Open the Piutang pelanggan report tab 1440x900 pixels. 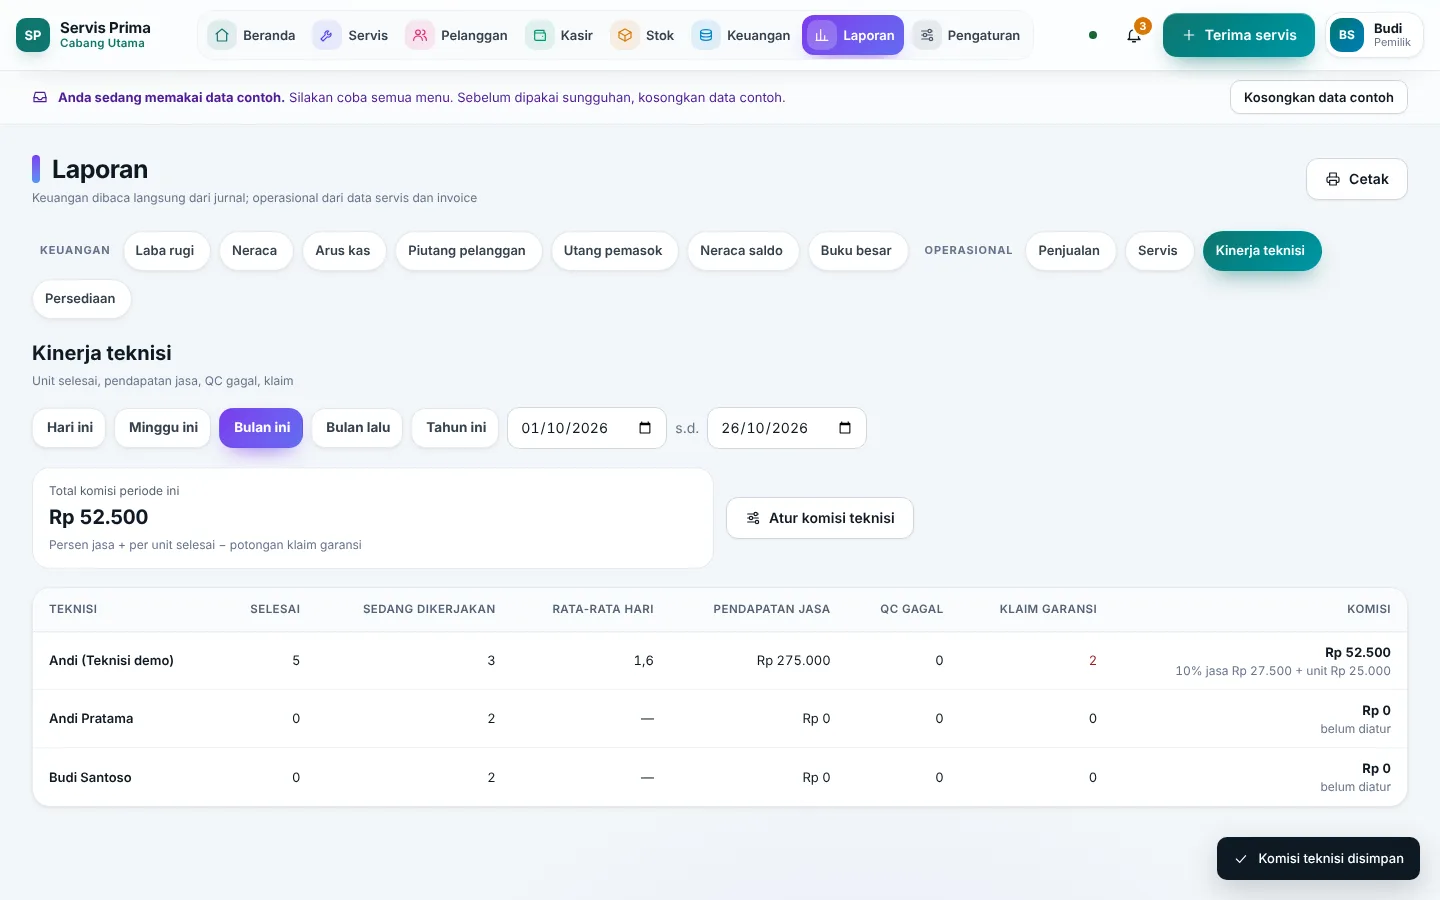click(467, 251)
